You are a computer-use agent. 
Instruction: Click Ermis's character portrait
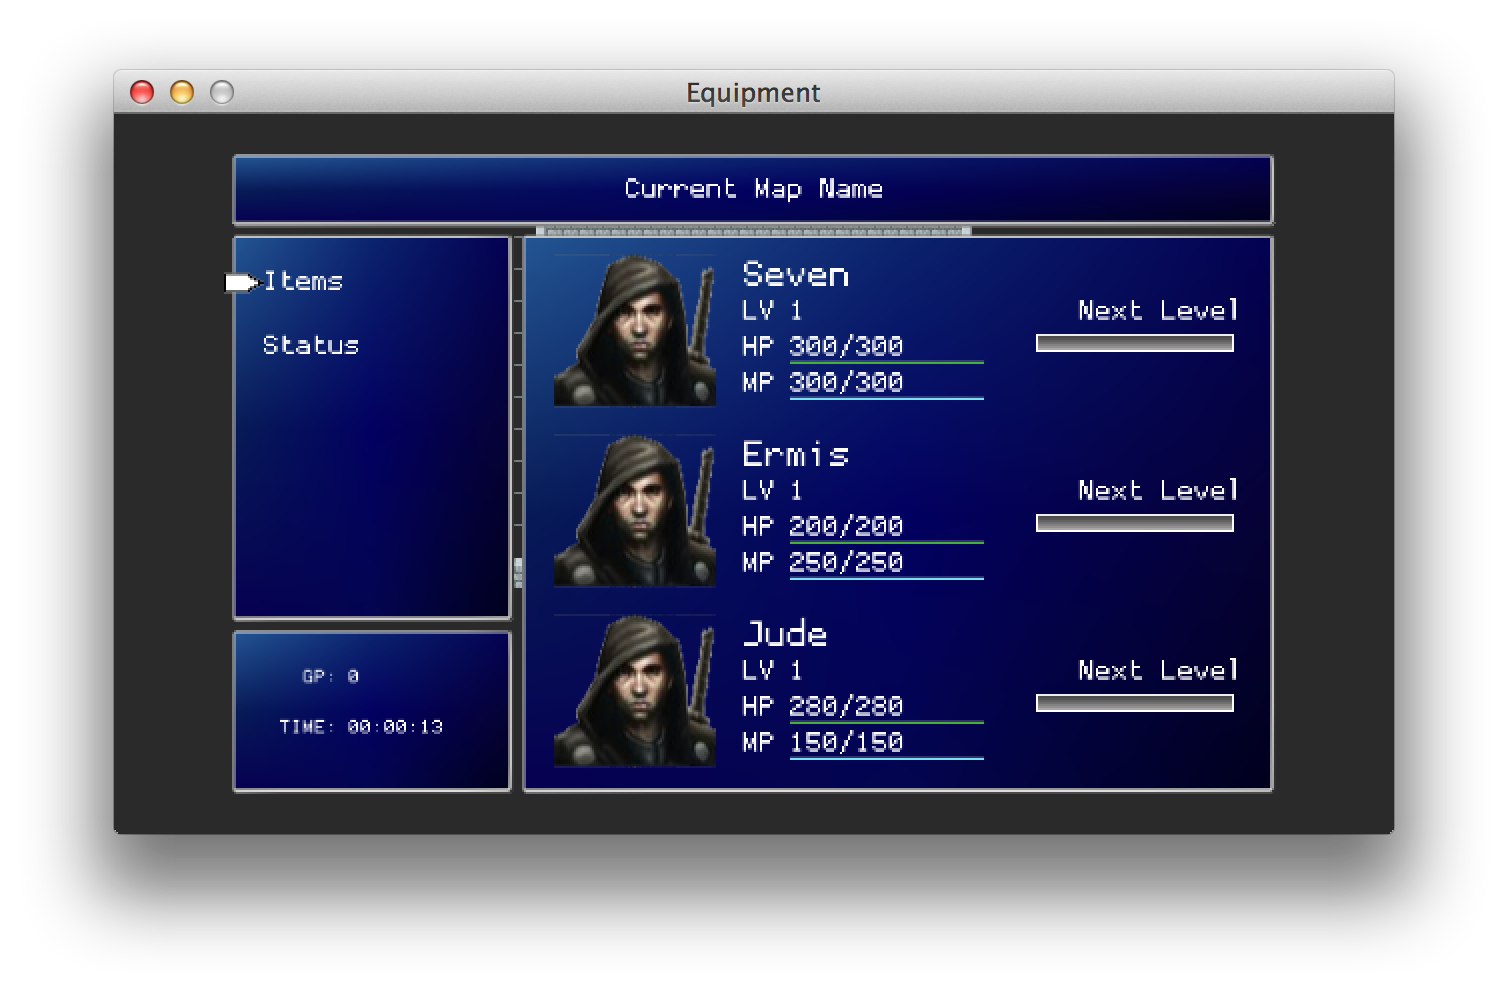coord(635,510)
